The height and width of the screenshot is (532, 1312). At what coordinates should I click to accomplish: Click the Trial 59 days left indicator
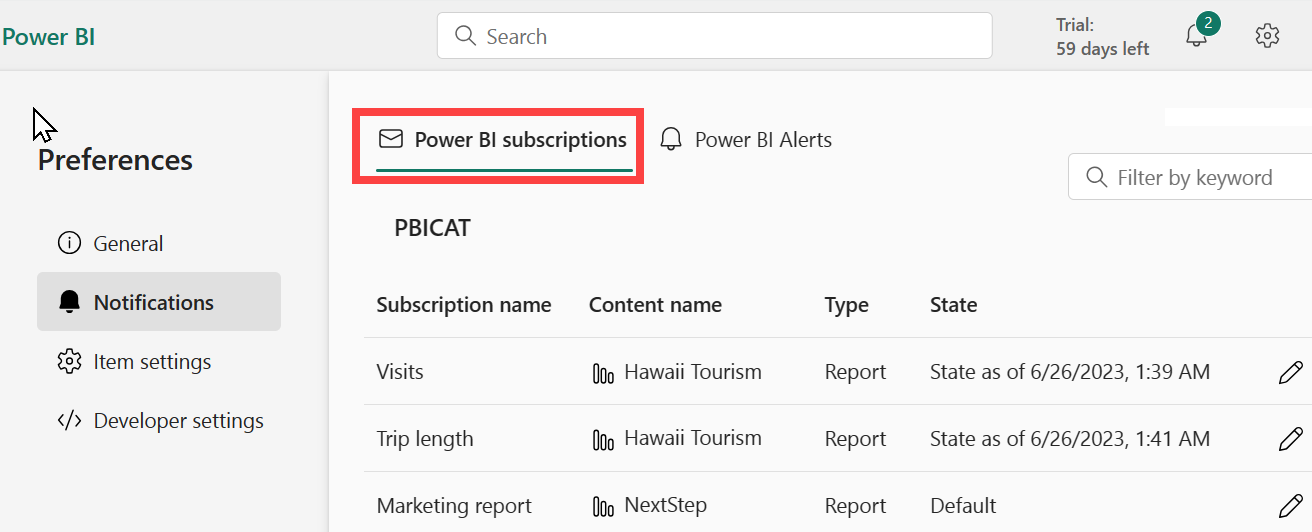(1102, 37)
